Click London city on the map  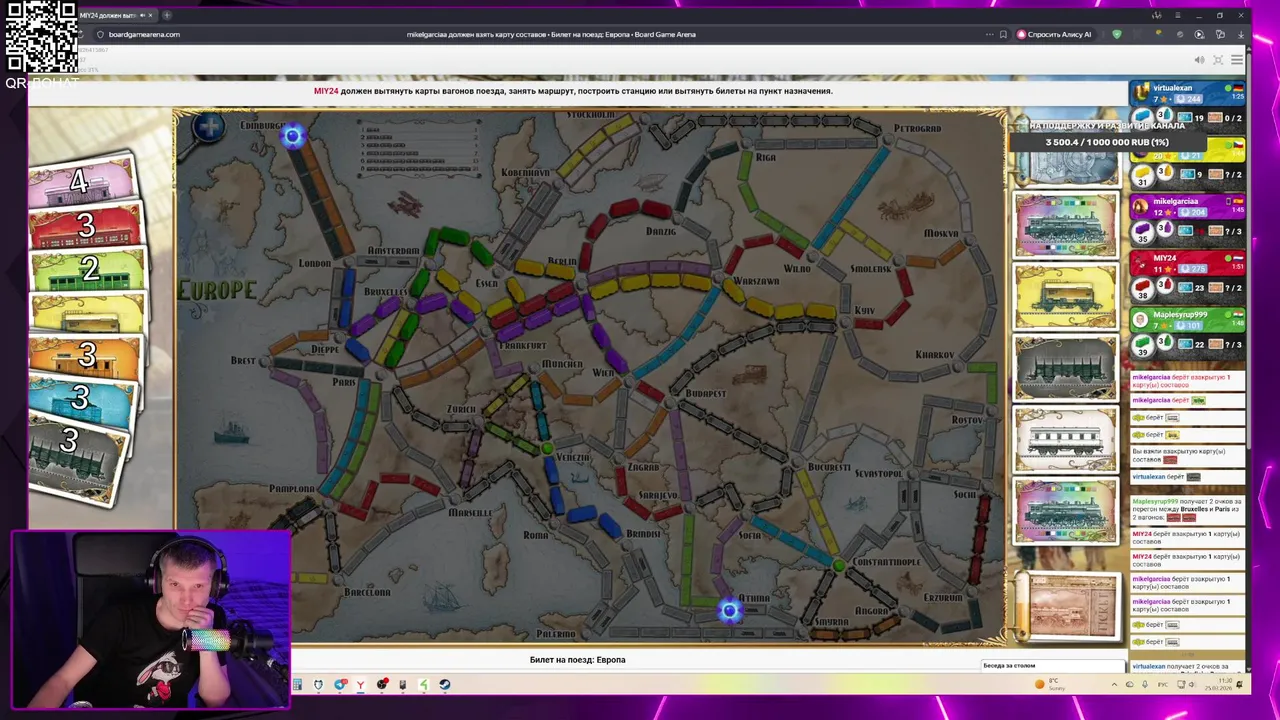click(314, 263)
